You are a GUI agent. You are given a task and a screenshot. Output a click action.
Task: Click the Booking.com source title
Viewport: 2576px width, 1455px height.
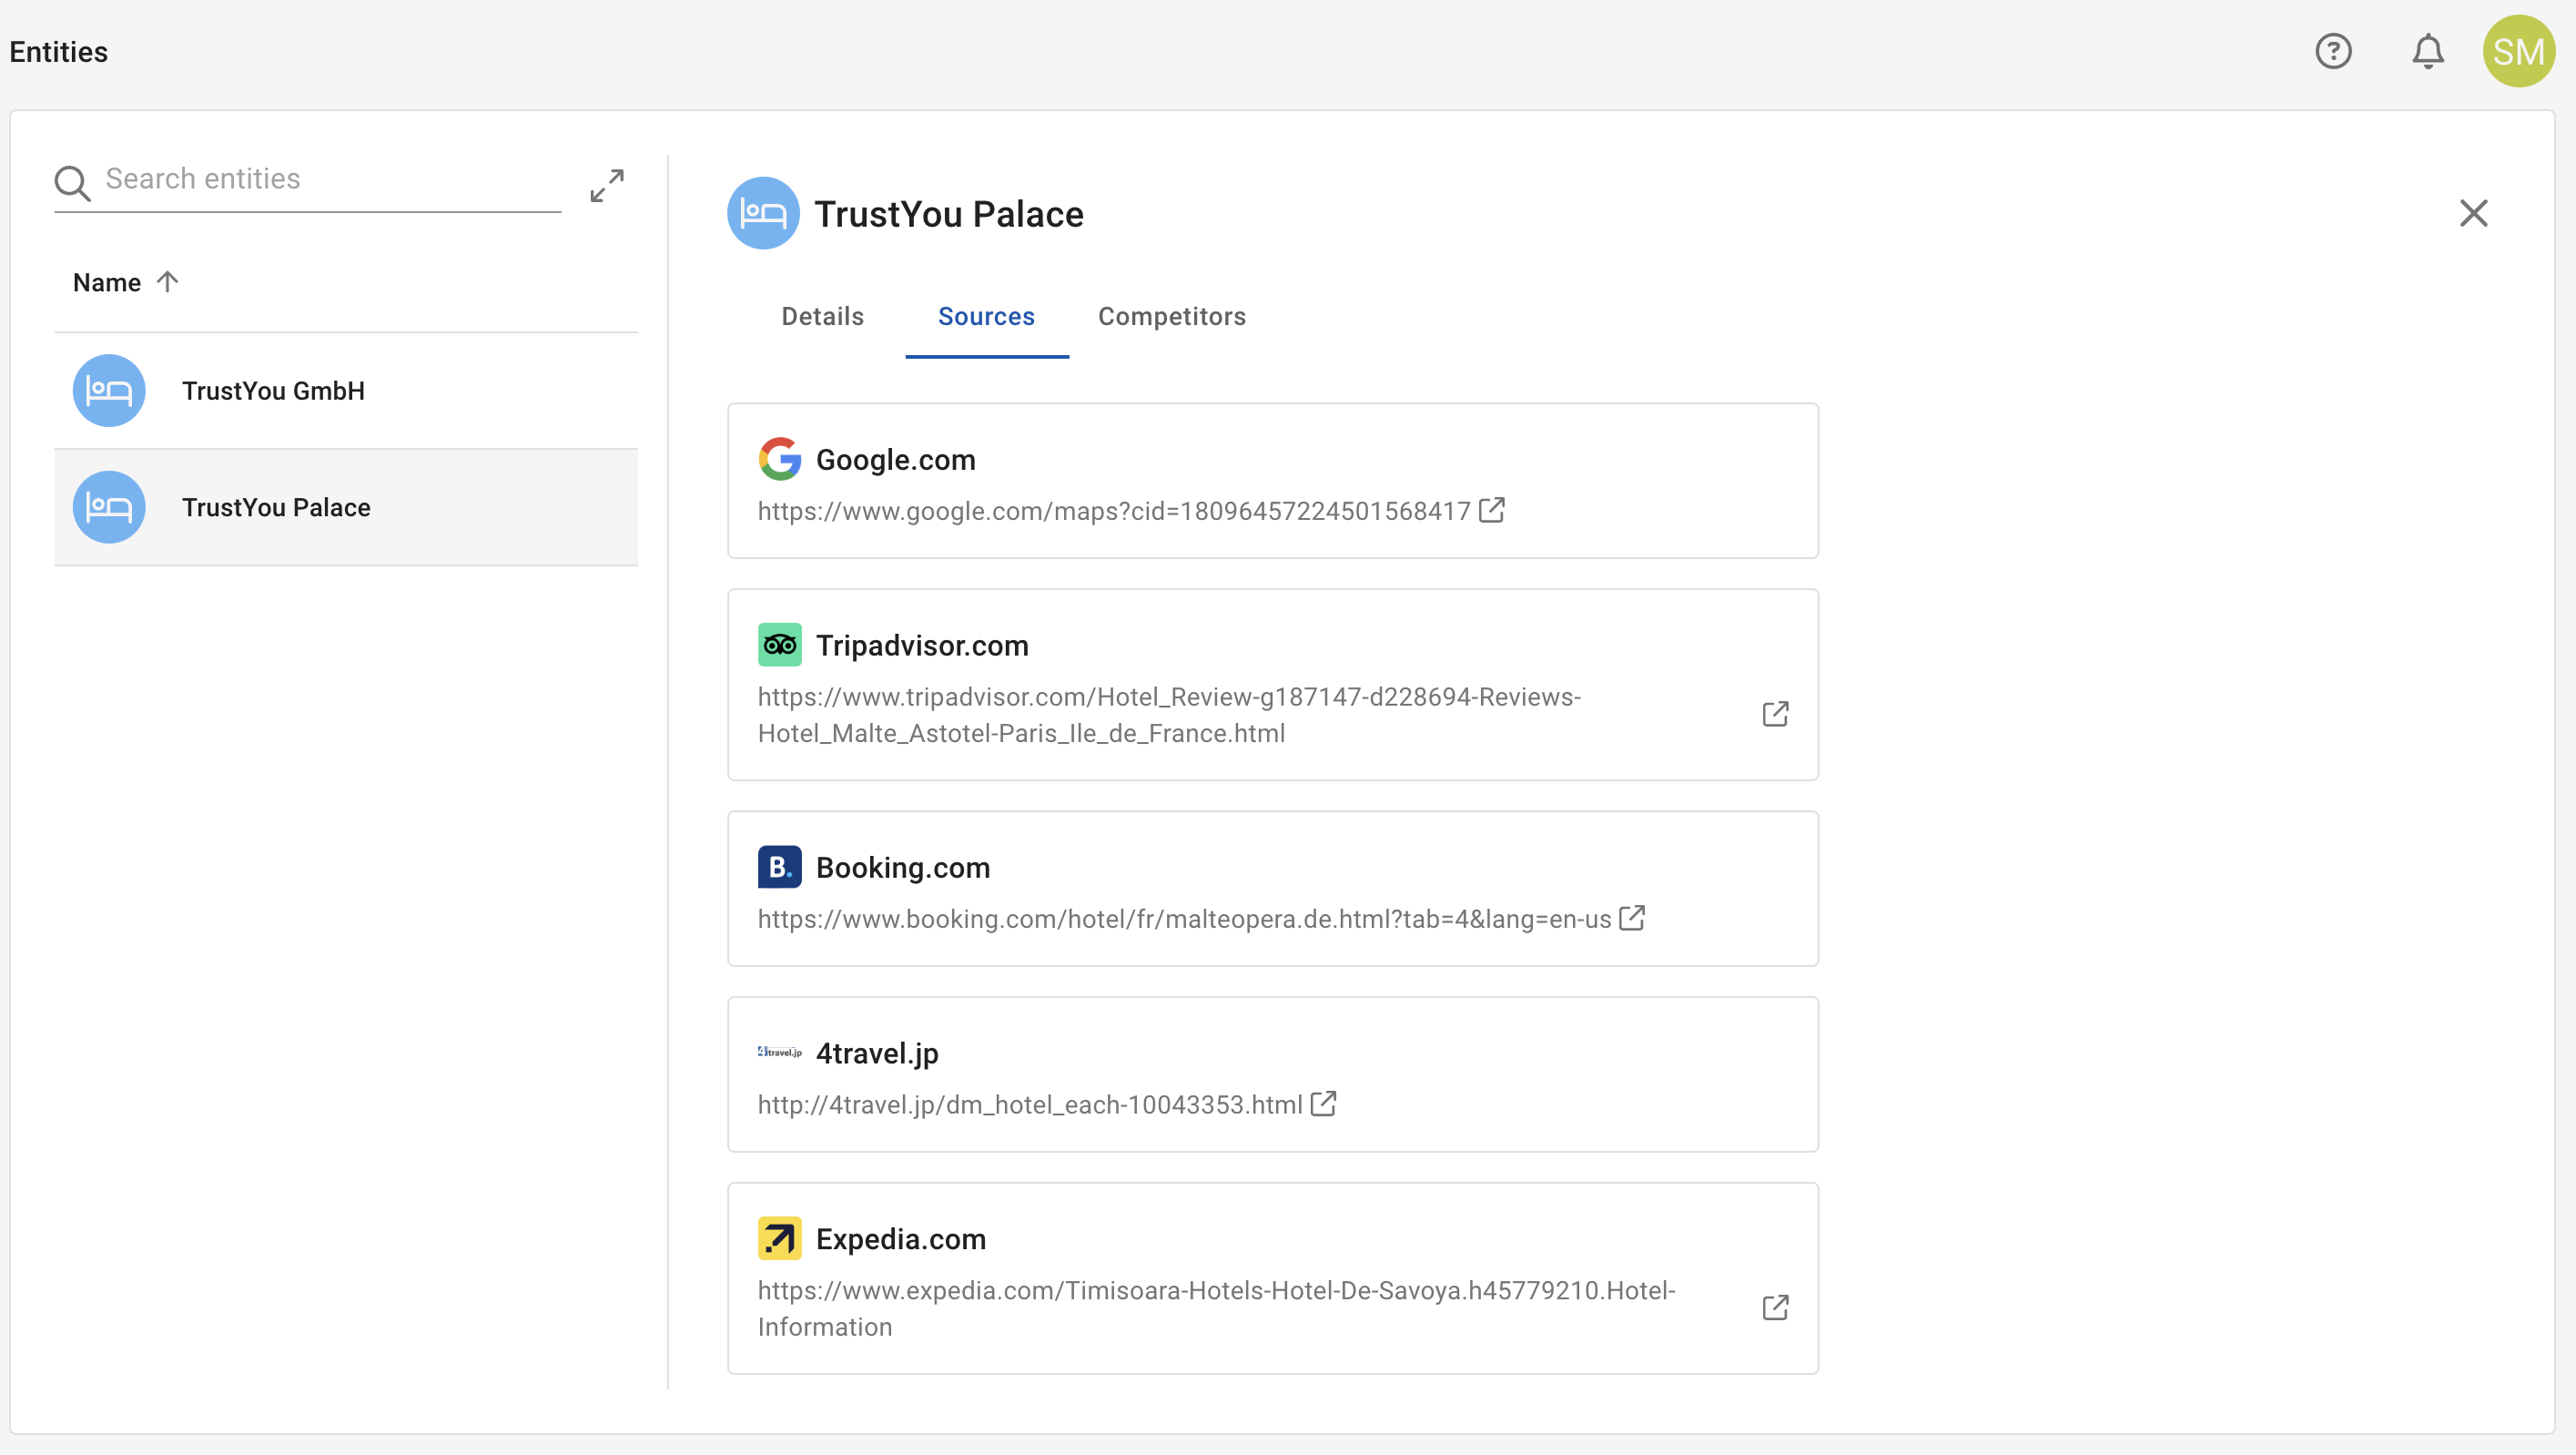tap(903, 868)
